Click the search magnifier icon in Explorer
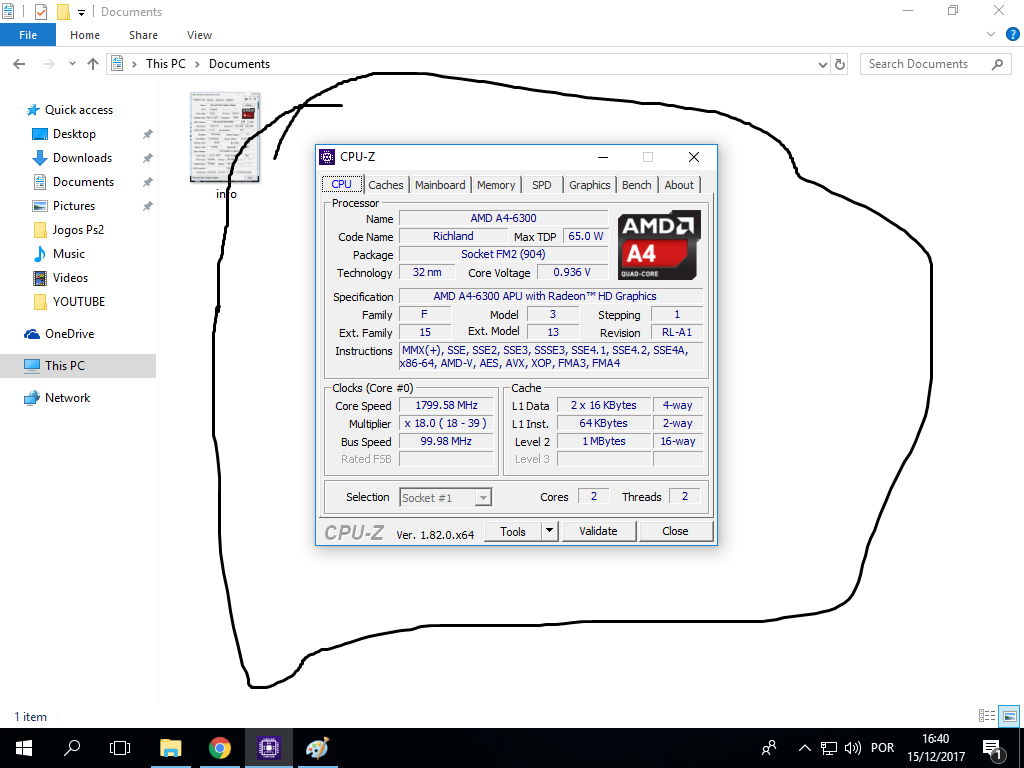 (x=997, y=64)
